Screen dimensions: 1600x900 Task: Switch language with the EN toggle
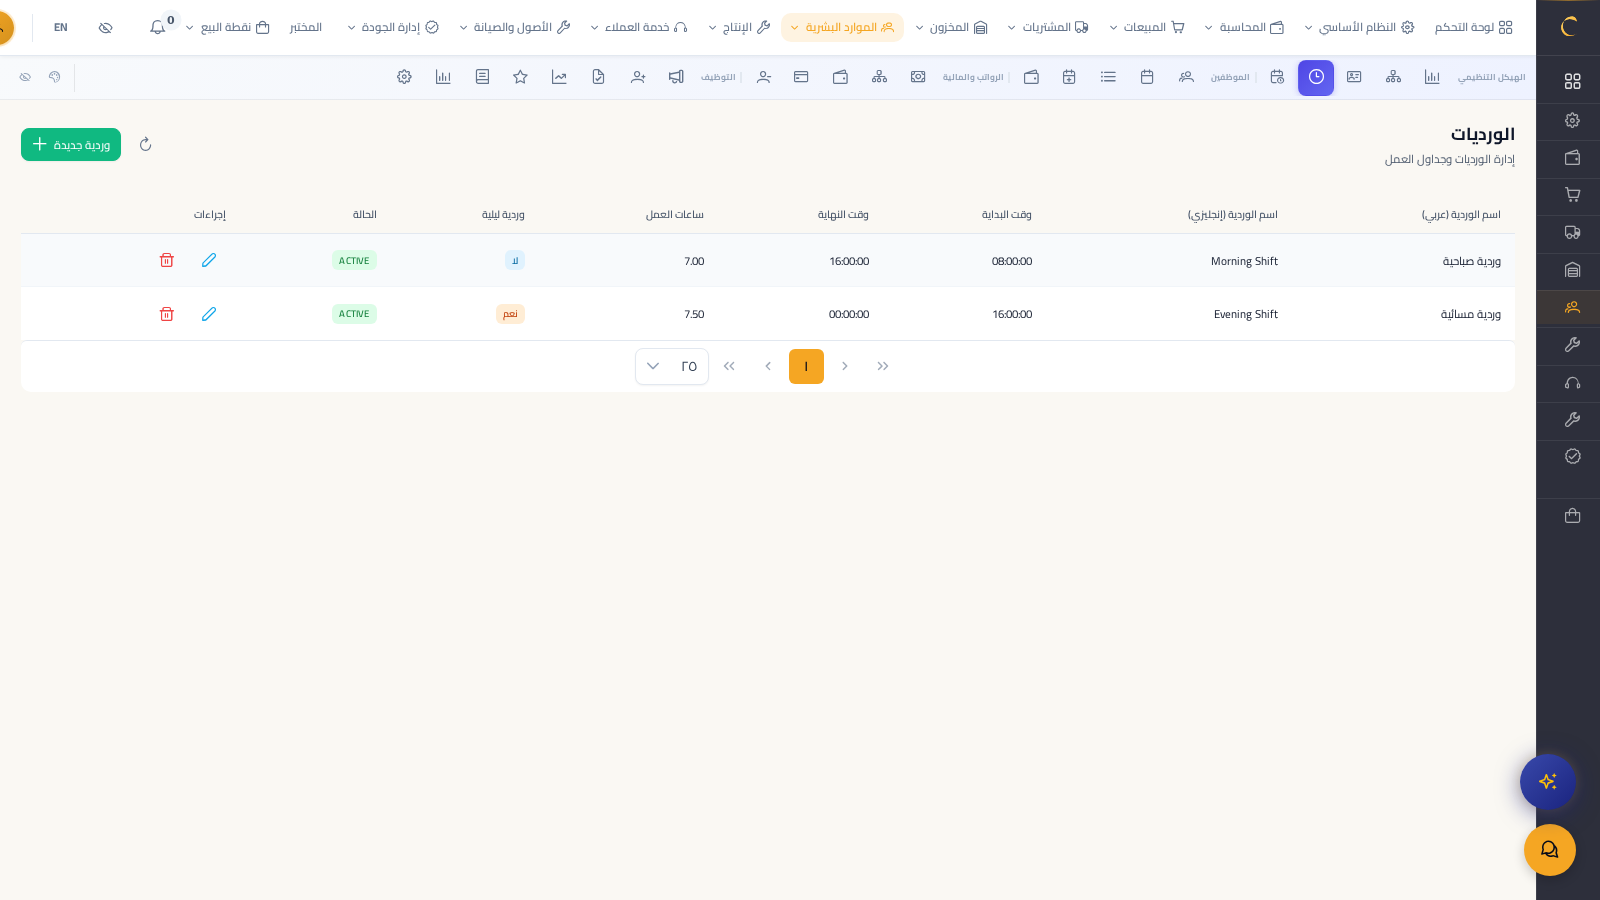61,27
